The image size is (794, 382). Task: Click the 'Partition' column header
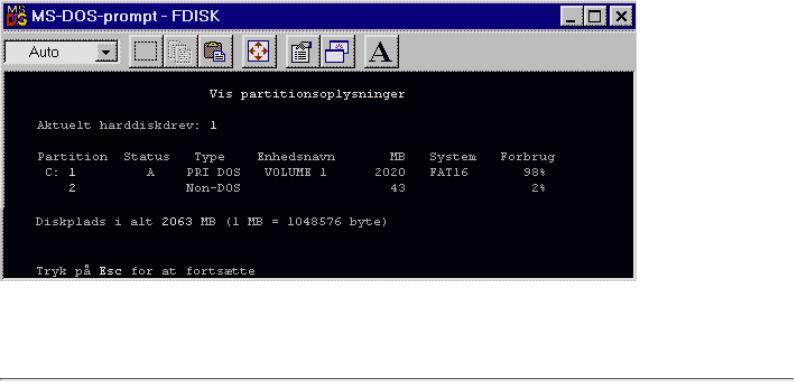(72, 157)
